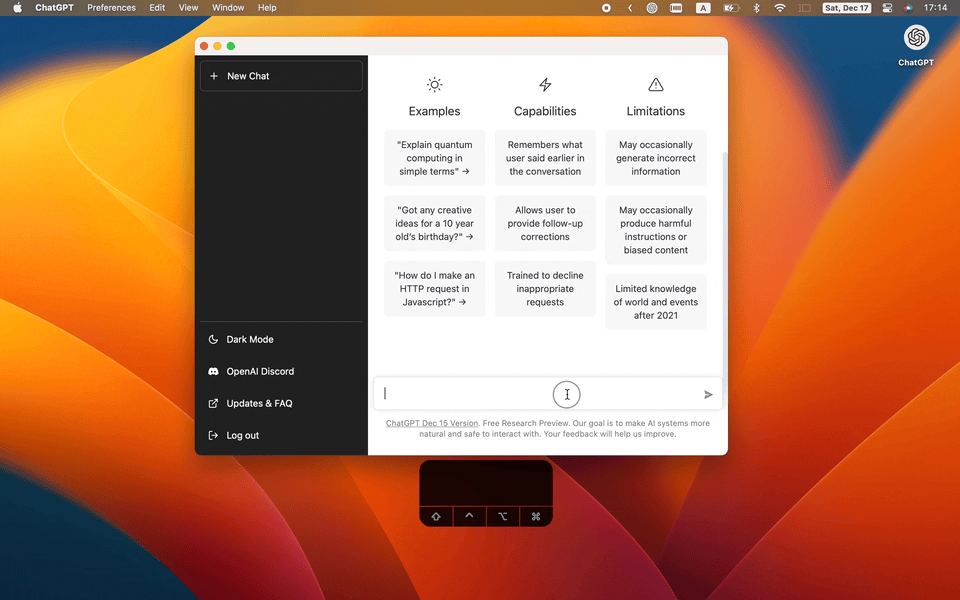Click the Limitations warning triangle icon

[x=655, y=84]
